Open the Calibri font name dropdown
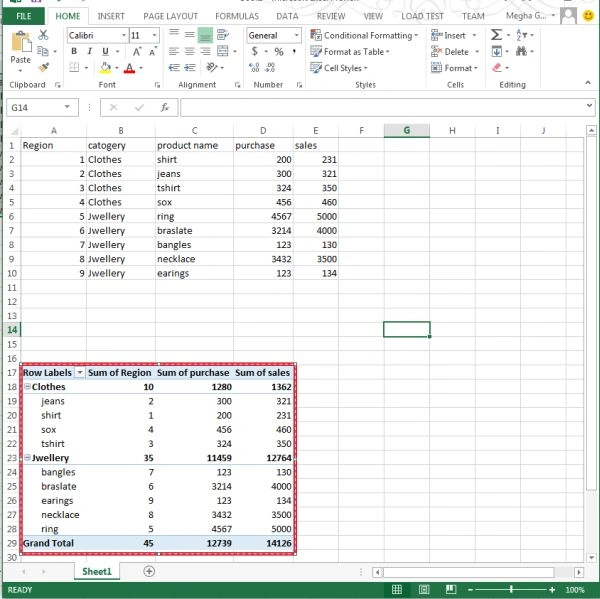The height and width of the screenshot is (599, 600). point(124,35)
